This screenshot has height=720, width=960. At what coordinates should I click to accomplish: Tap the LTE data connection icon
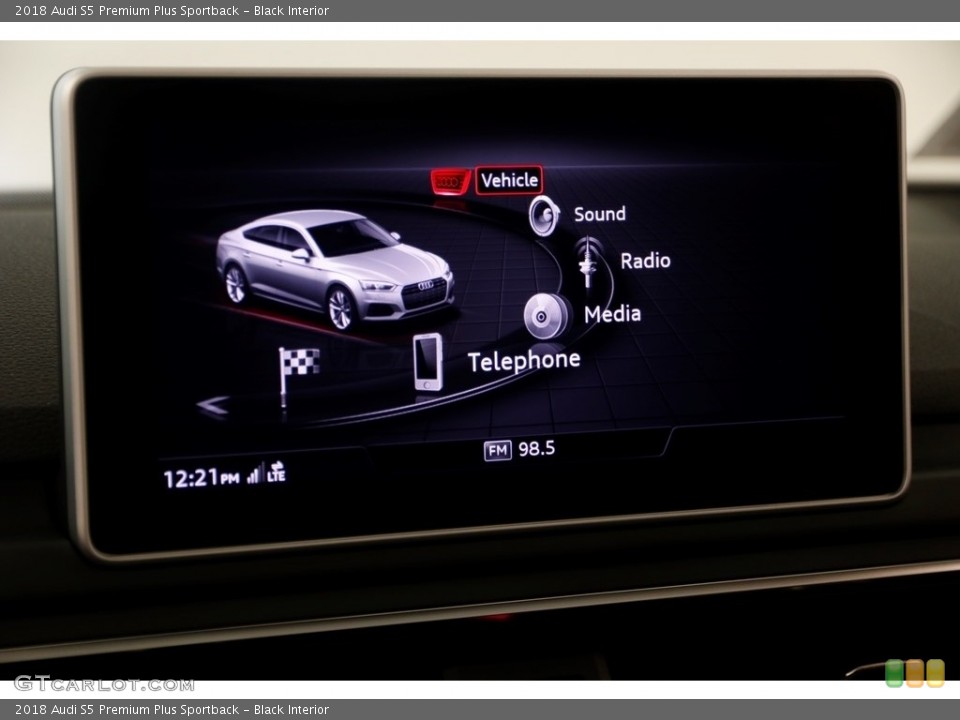[276, 471]
